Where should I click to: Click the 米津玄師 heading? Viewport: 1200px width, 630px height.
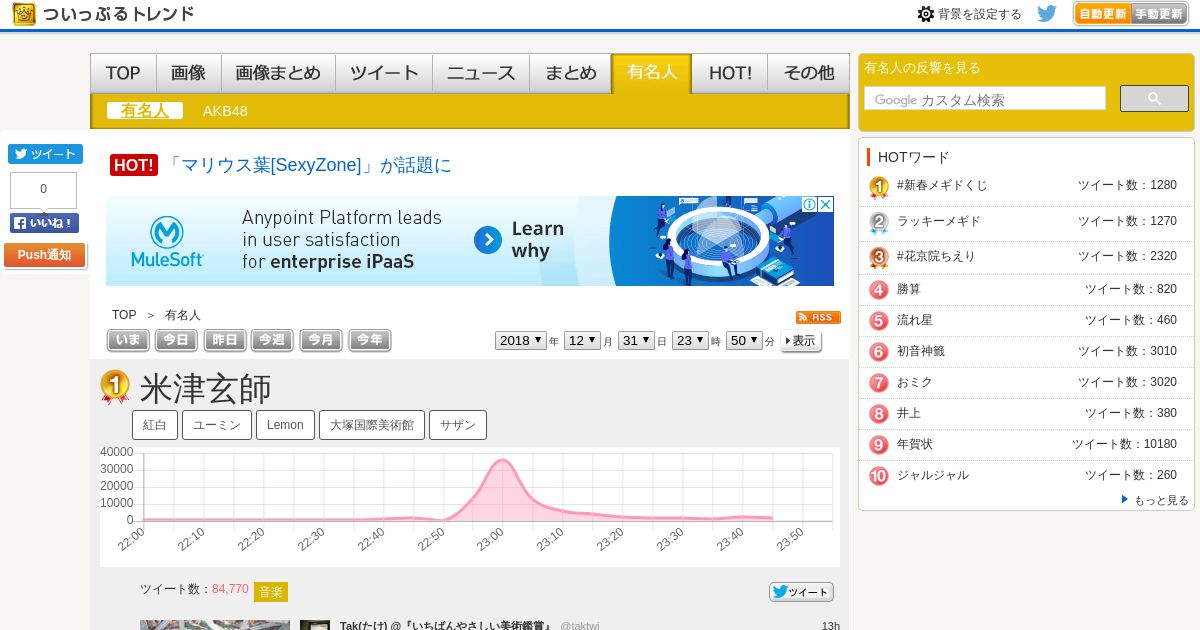coord(206,389)
